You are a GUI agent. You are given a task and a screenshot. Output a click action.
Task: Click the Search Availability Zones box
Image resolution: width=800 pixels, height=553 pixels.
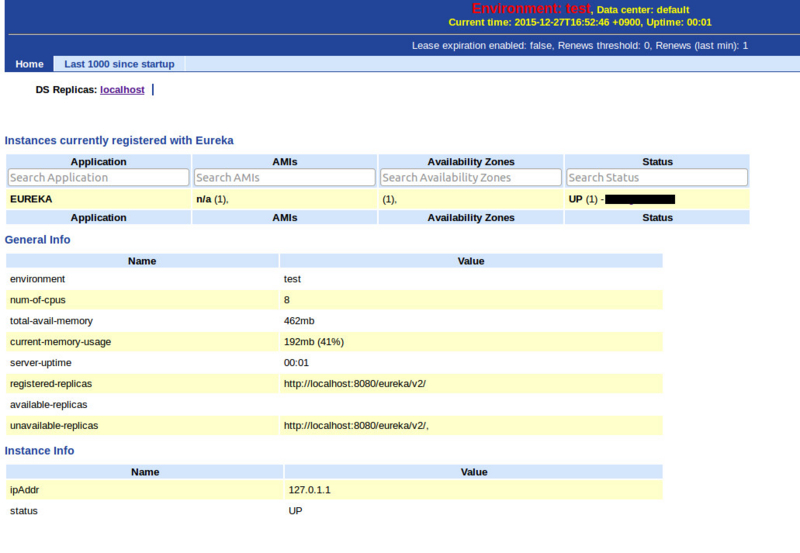[471, 178]
